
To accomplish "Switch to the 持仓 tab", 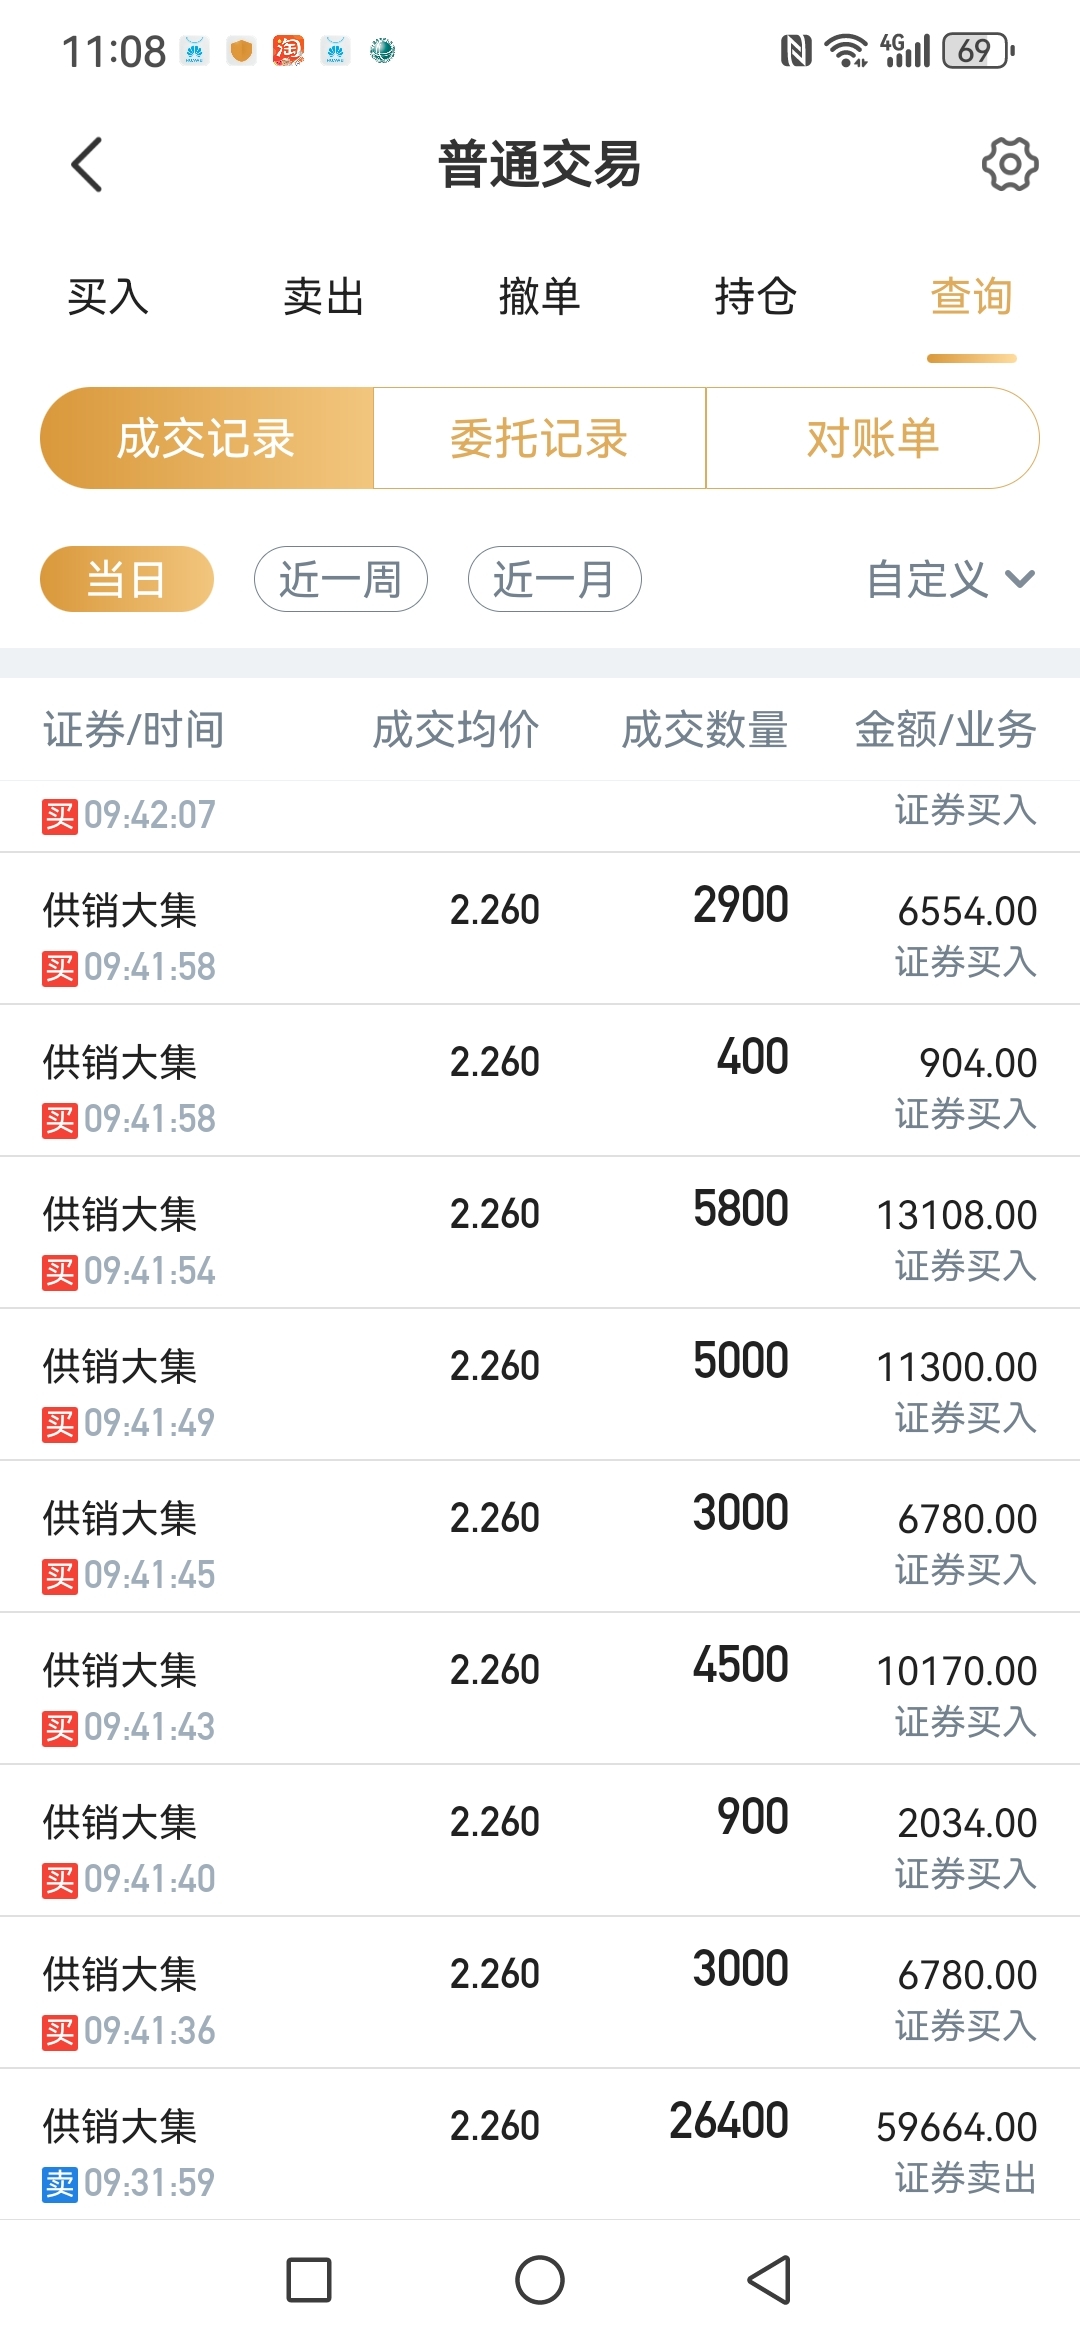I will tap(756, 297).
